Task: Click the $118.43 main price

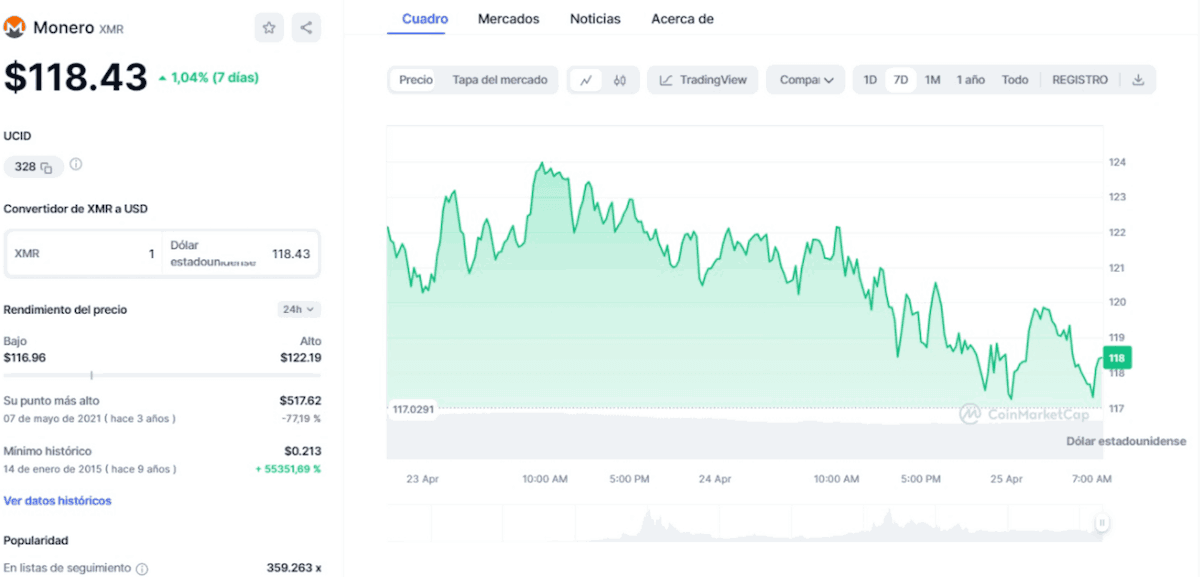Action: 76,77
